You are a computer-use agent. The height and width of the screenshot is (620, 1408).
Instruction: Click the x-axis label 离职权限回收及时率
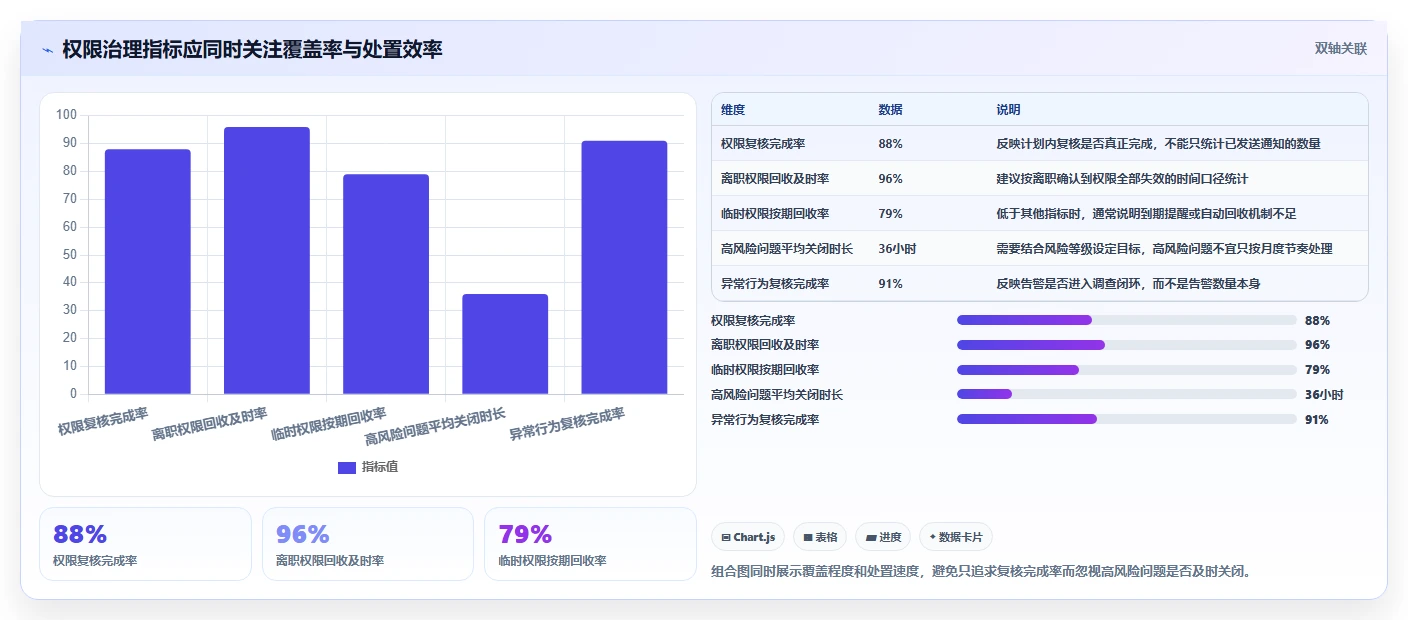pyautogui.click(x=210, y=425)
